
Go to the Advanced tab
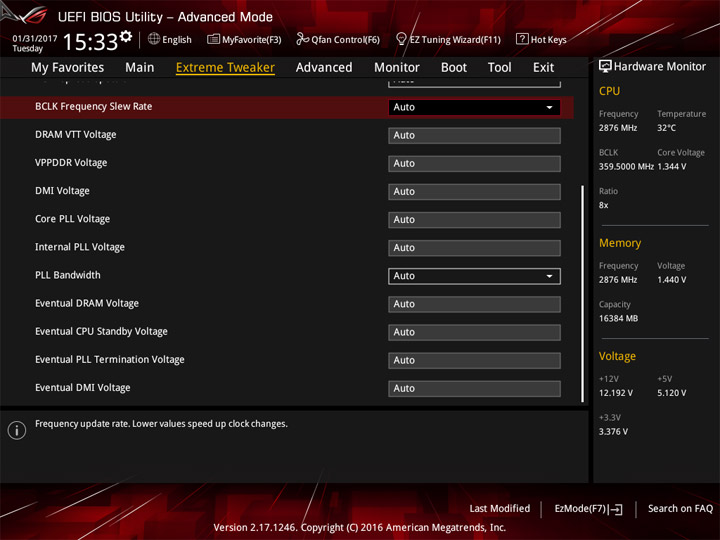tap(324, 68)
